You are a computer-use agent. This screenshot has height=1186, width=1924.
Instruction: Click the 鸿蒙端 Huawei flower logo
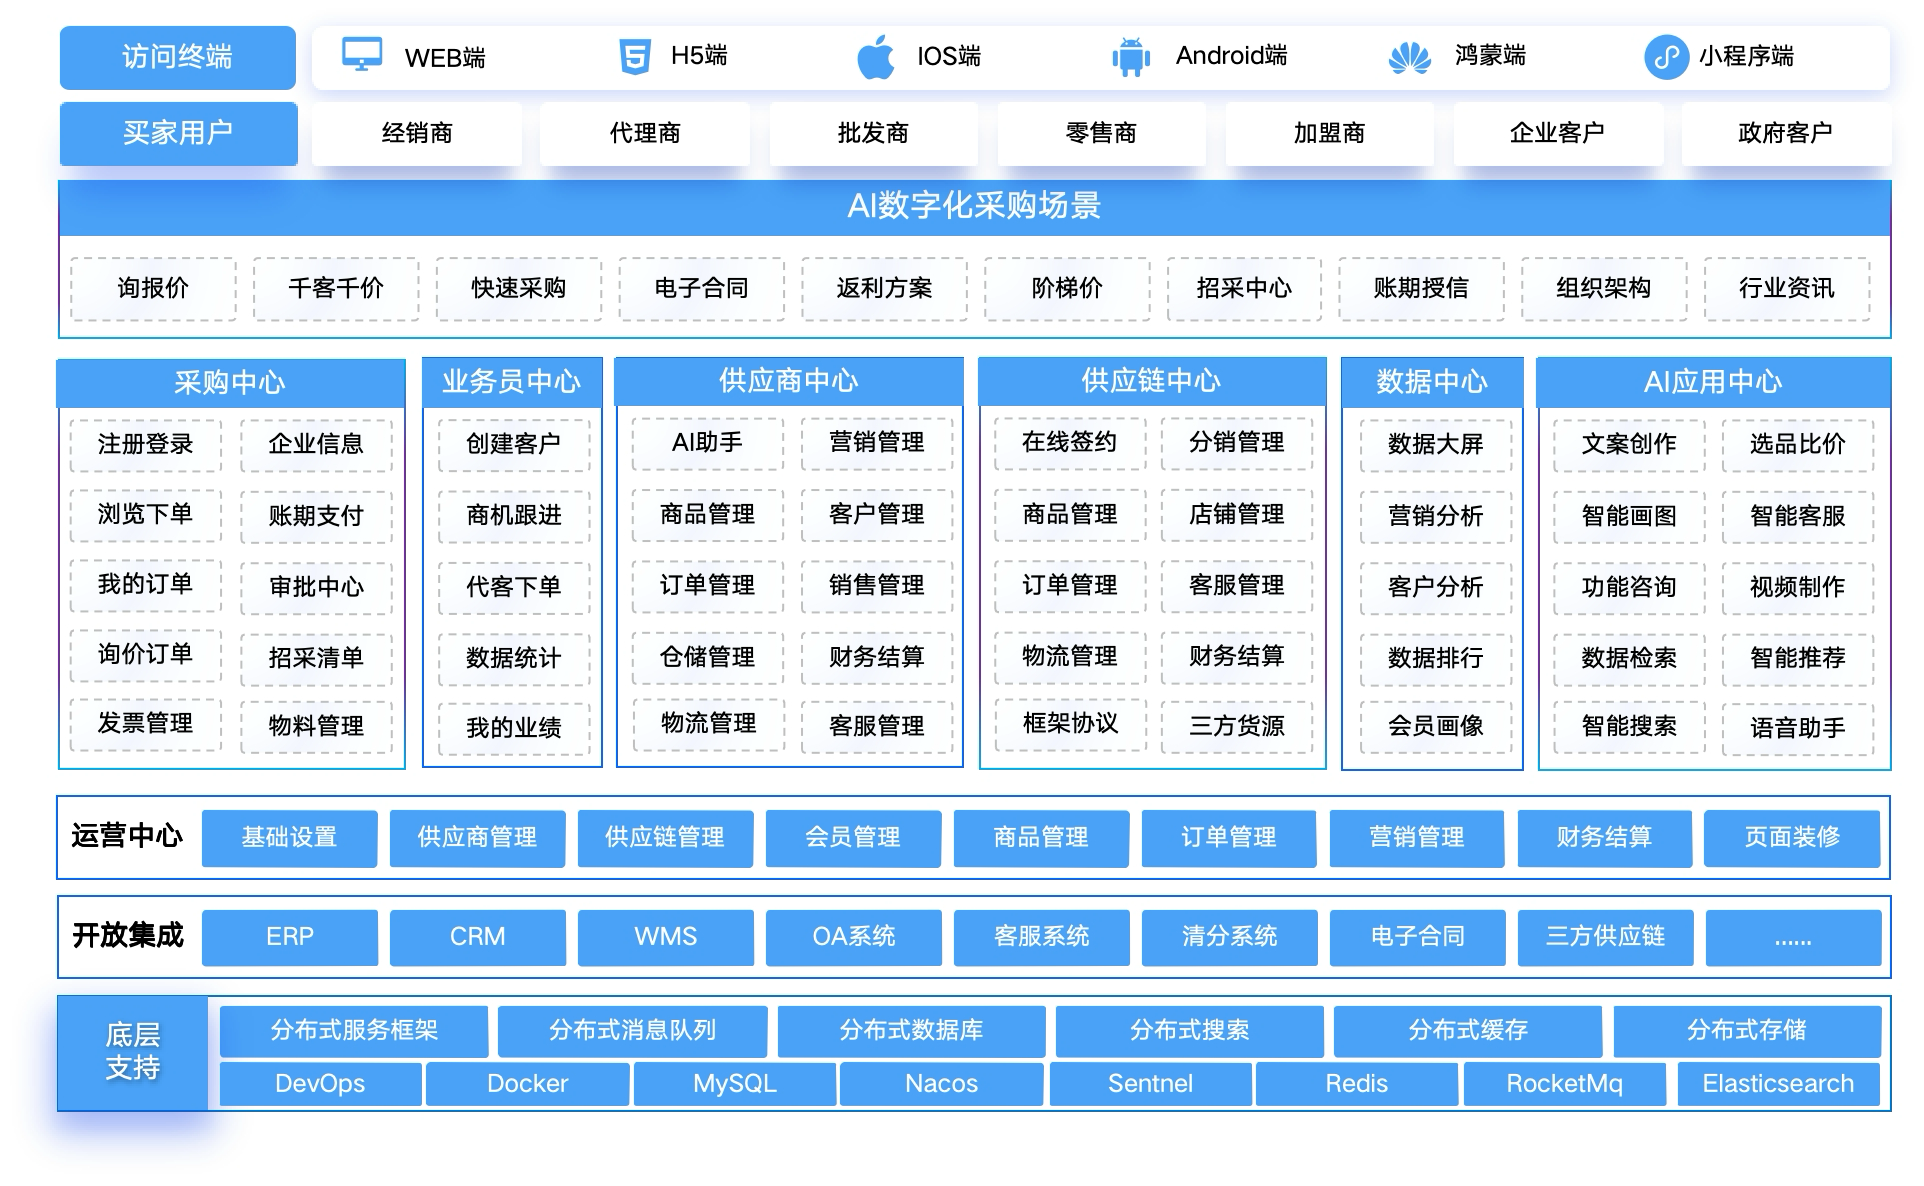1409,58
